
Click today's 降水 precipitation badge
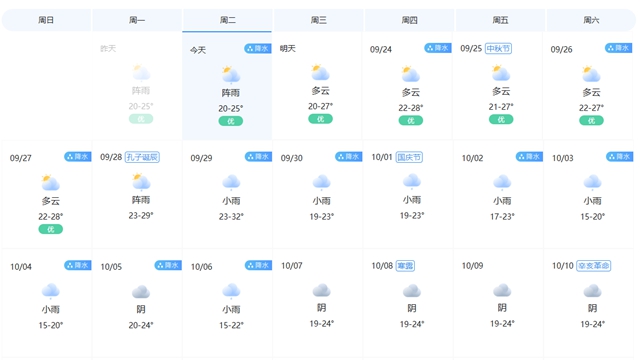click(258, 49)
